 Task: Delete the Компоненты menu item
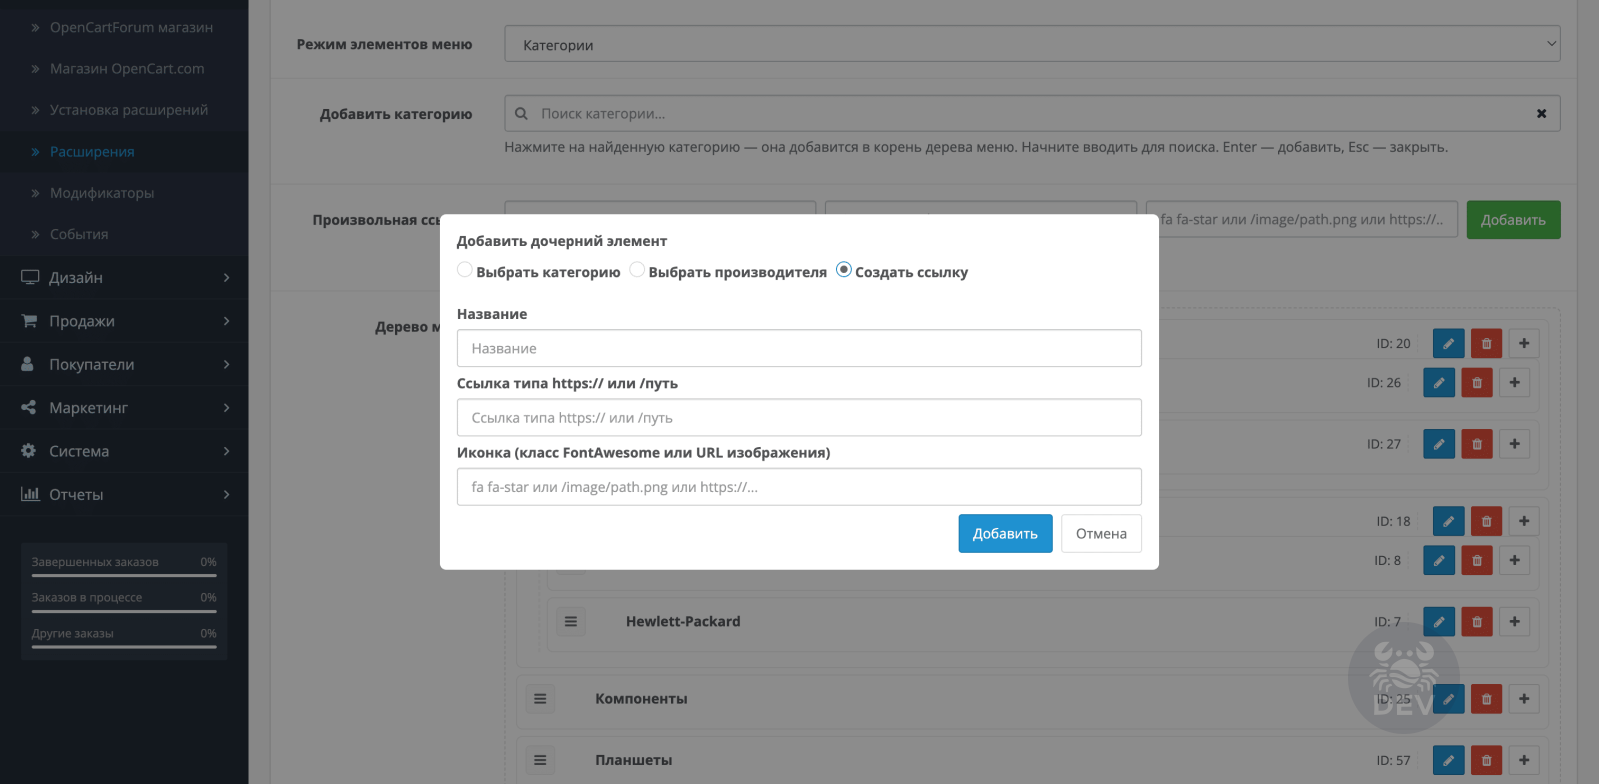(x=1486, y=698)
